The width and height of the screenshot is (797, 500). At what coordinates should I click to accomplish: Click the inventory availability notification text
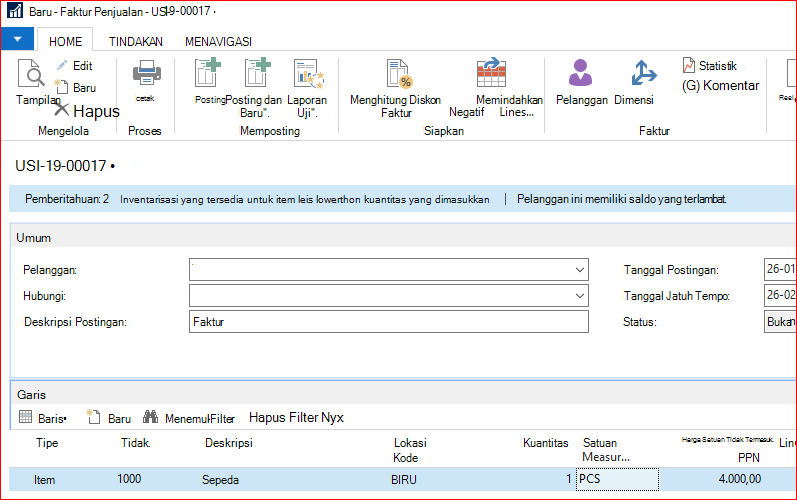(x=304, y=200)
